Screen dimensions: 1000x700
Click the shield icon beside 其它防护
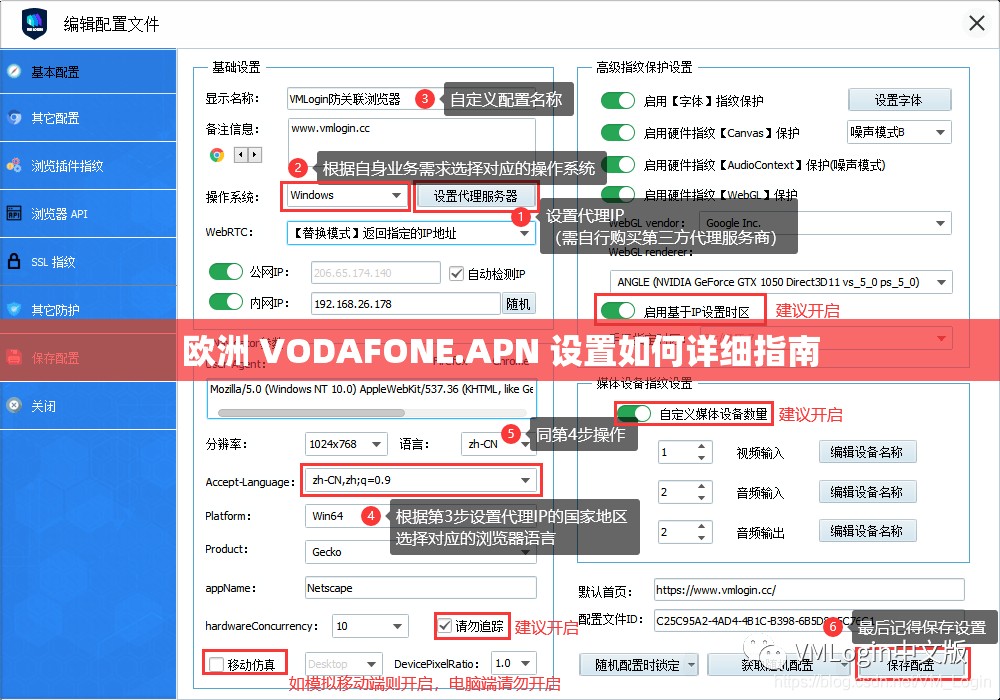(x=14, y=309)
